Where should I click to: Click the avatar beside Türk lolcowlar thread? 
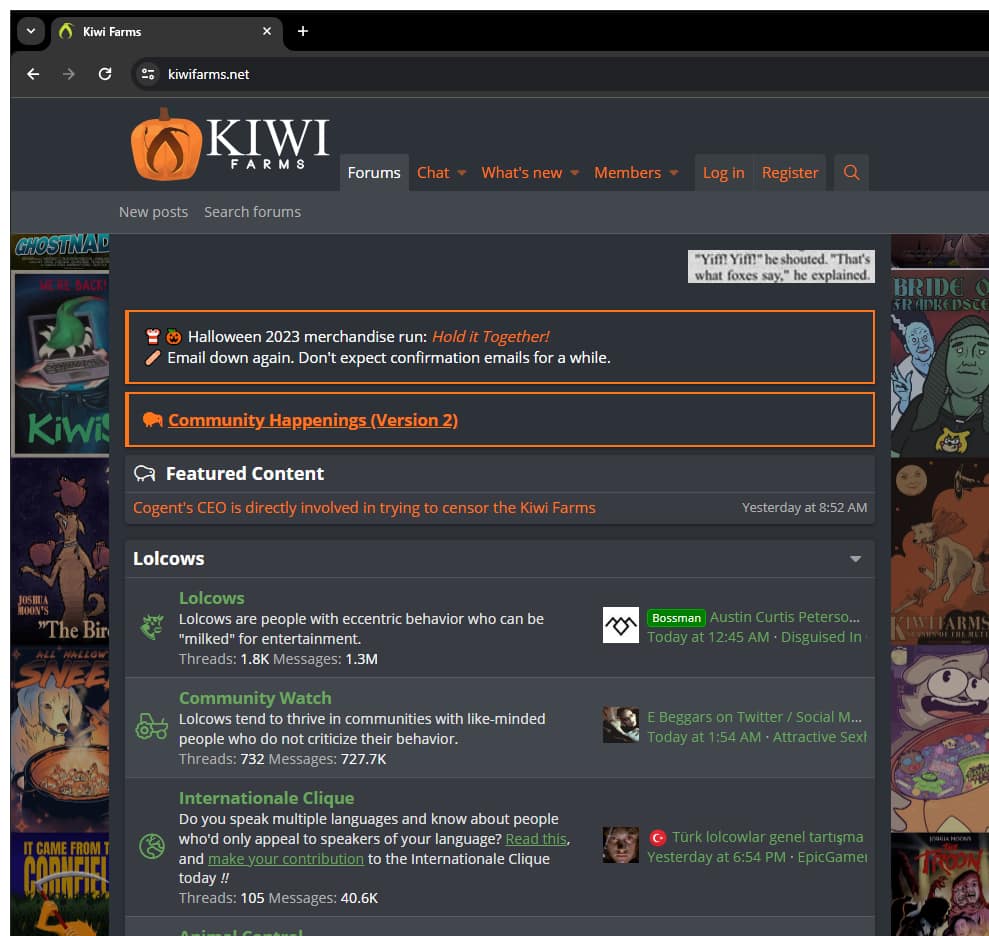pyautogui.click(x=621, y=845)
